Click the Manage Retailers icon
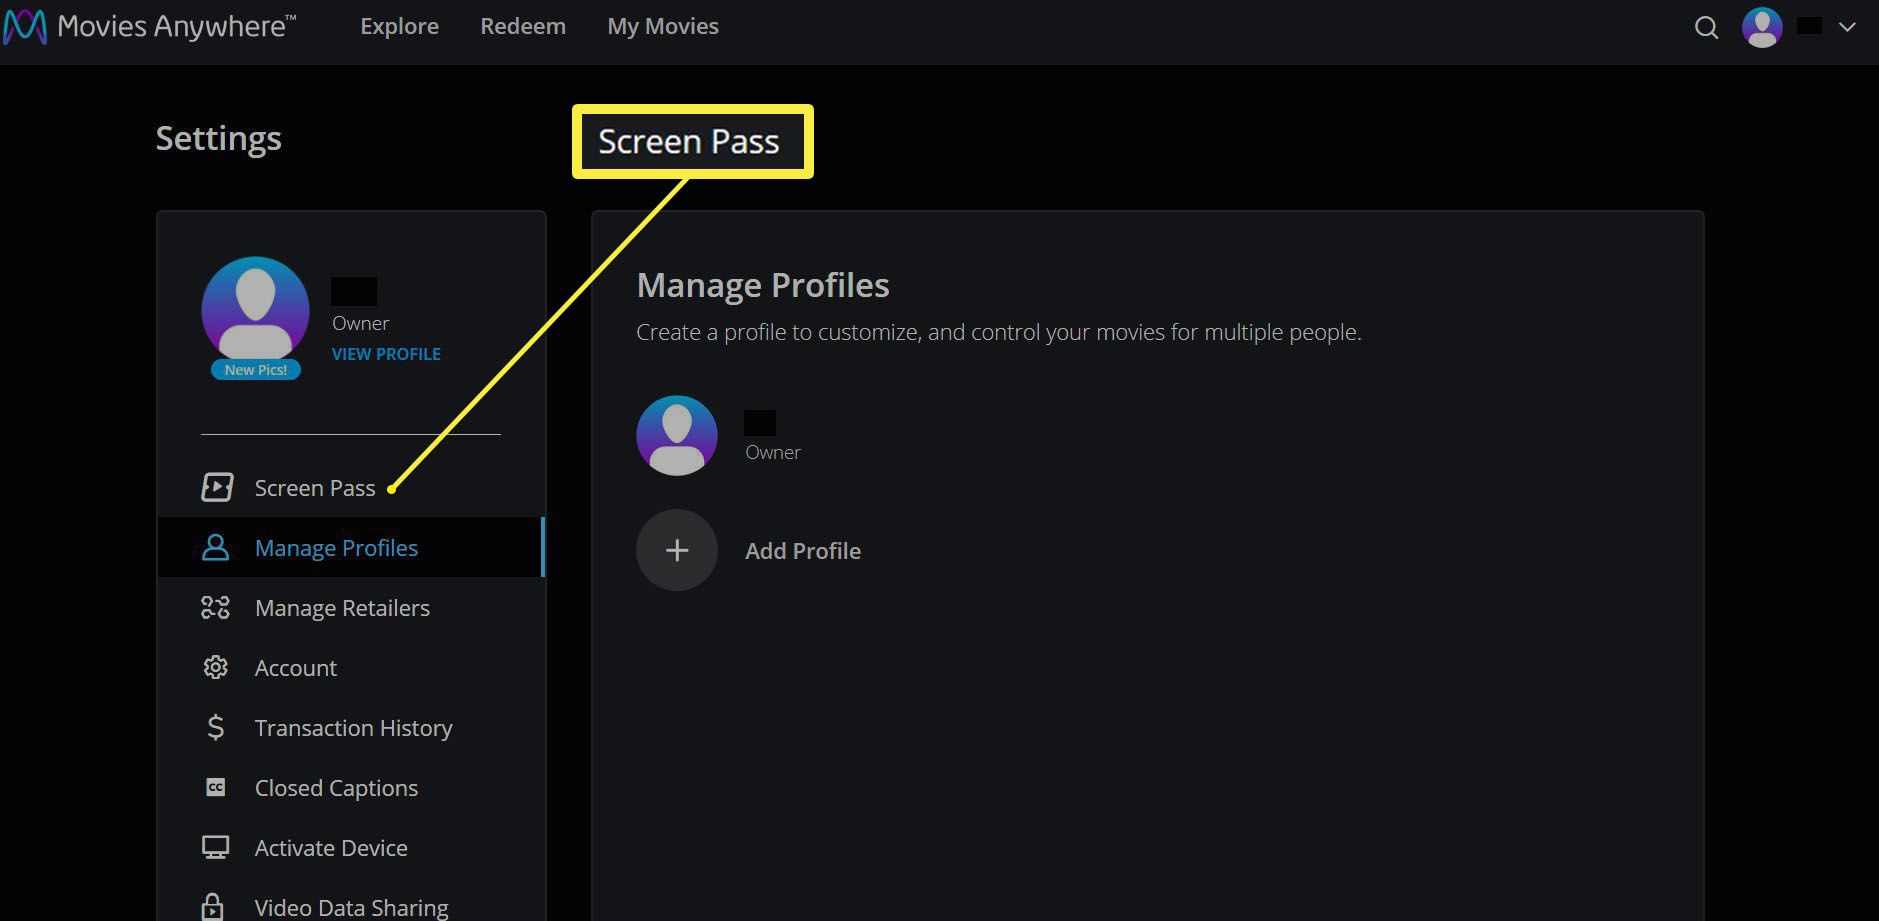The image size is (1879, 921). tap(215, 607)
